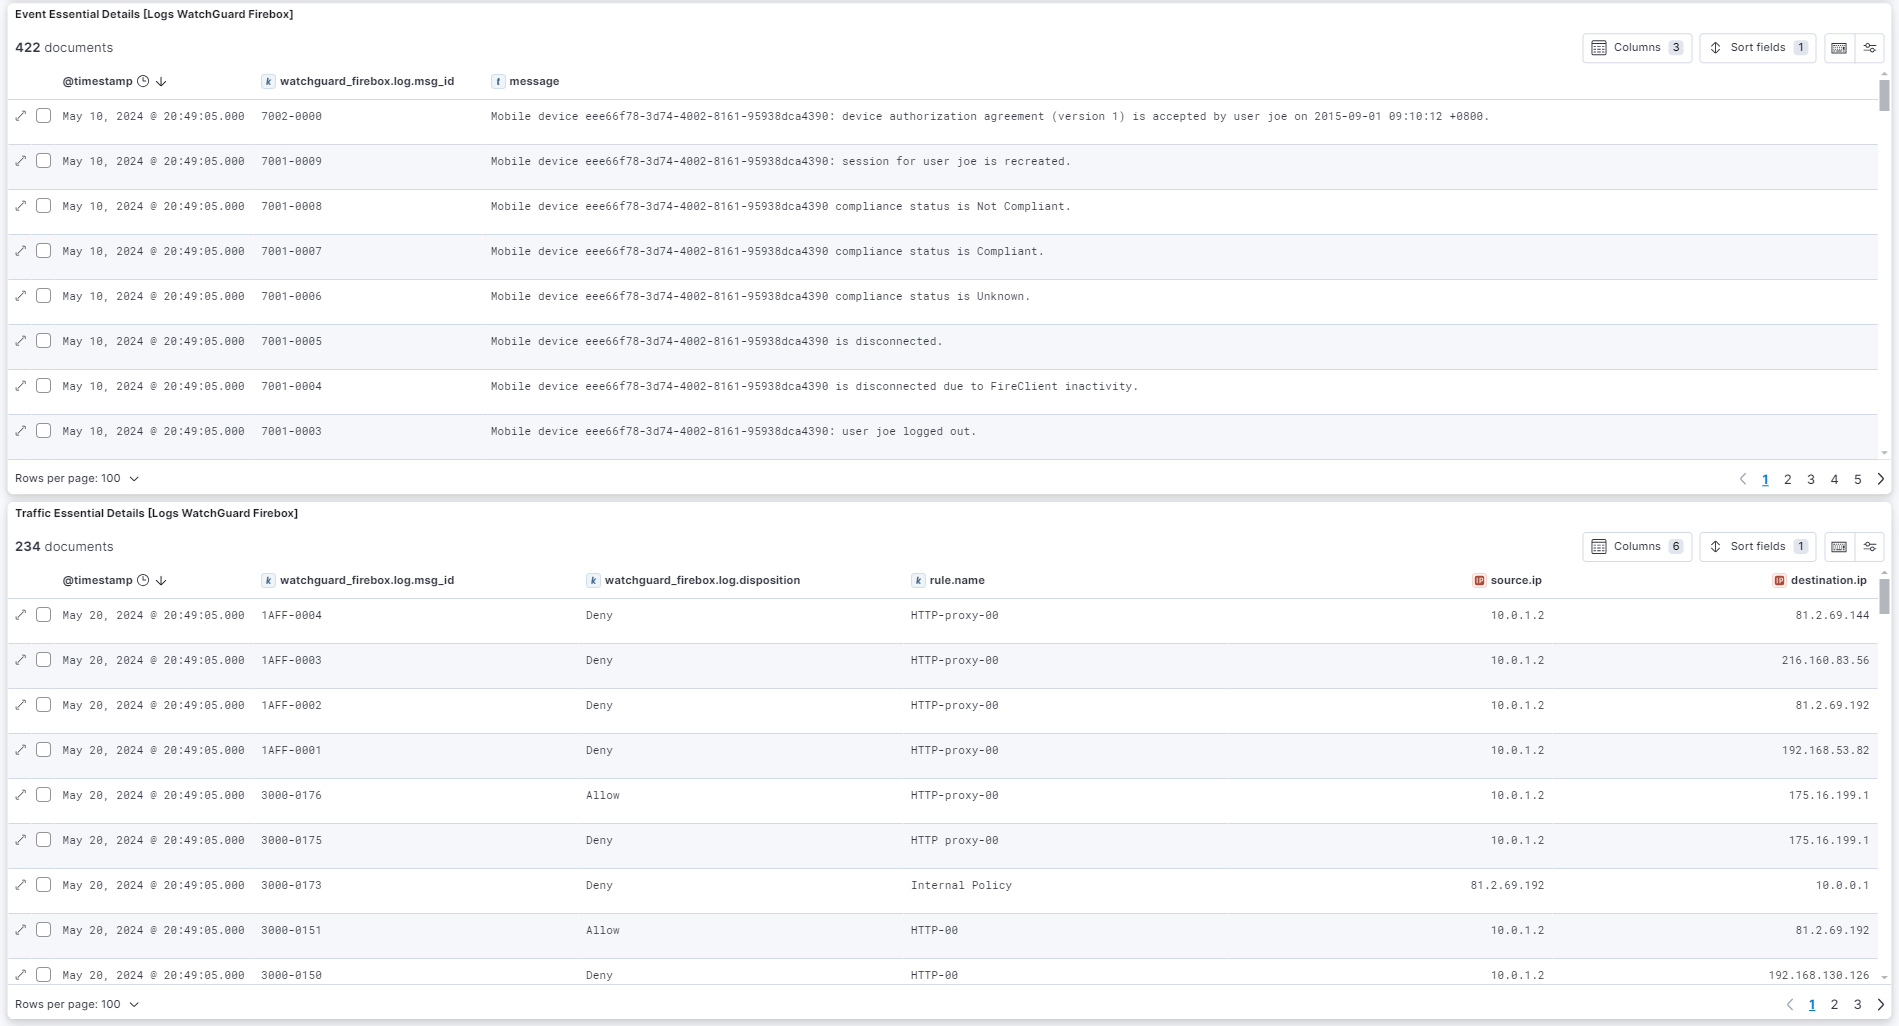Image resolution: width=1899 pixels, height=1026 pixels.
Task: Go to page 3 of Event documents
Action: [x=1810, y=479]
